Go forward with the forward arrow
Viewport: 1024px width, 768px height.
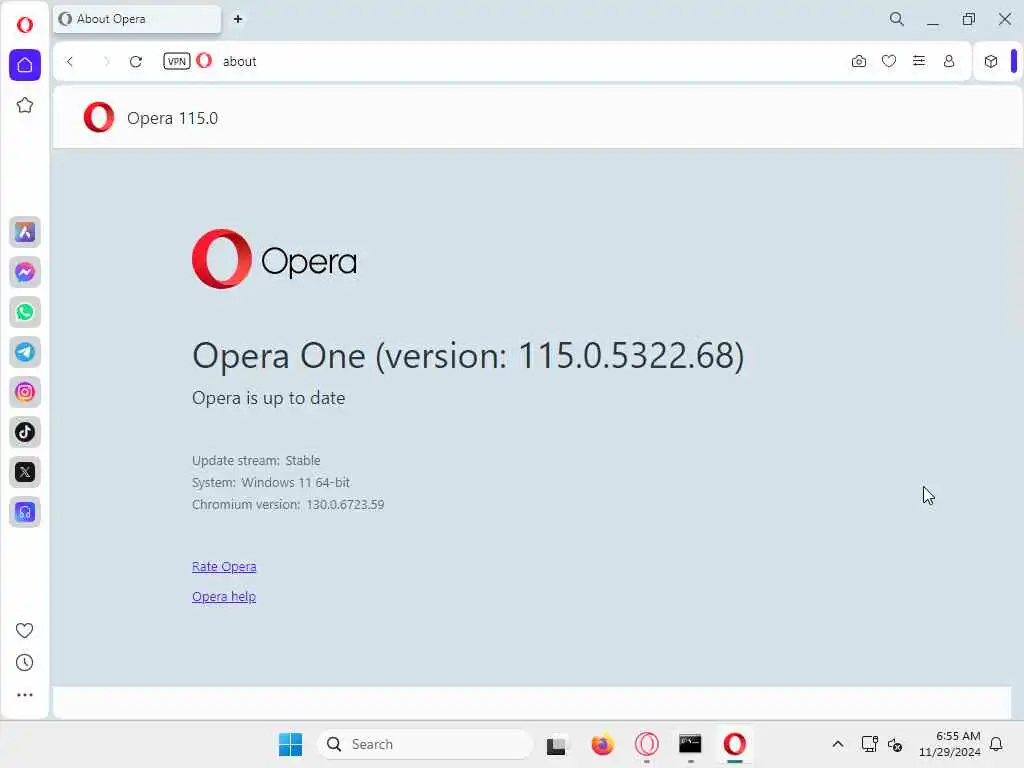[x=106, y=61]
